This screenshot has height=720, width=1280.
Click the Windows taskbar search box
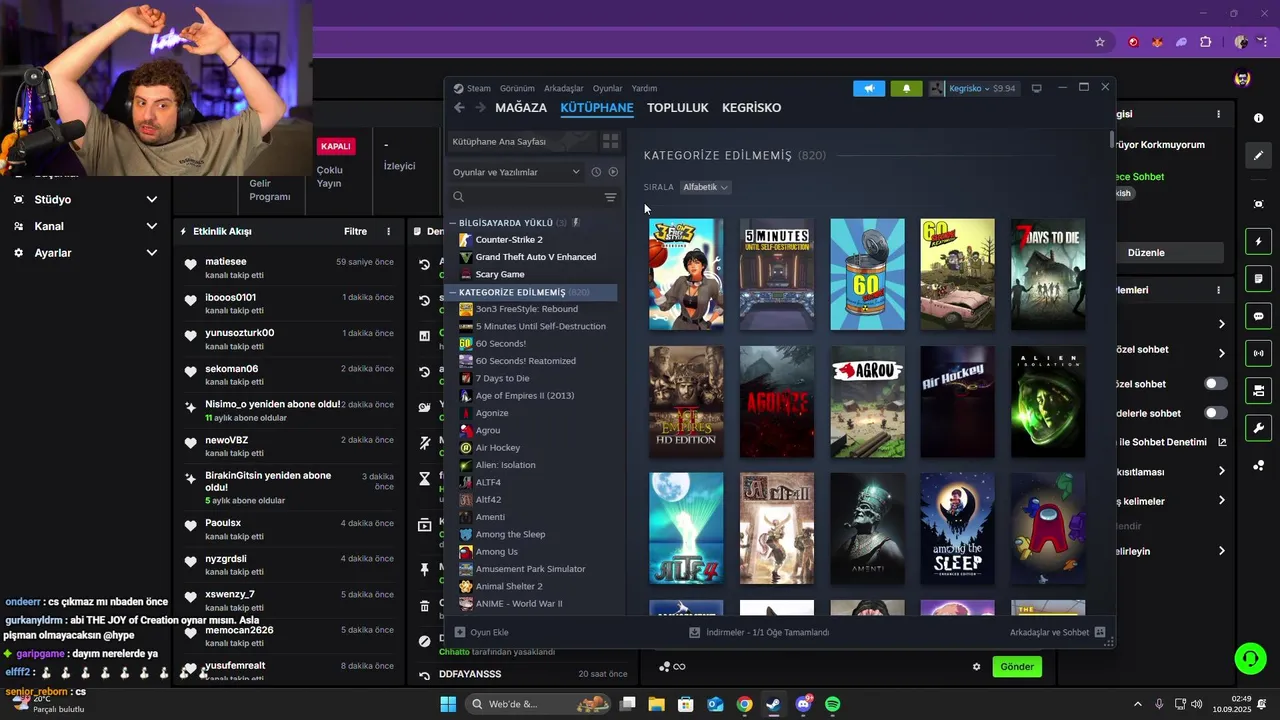pyautogui.click(x=539, y=704)
